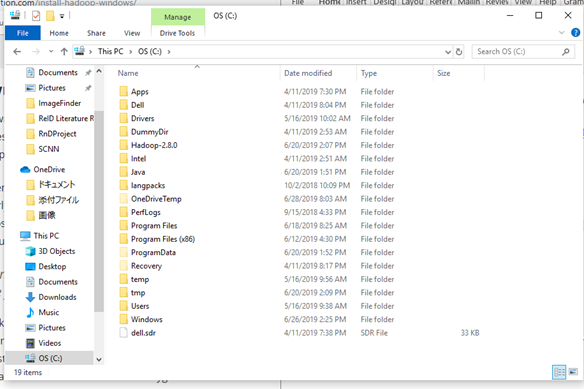Select the tmp folder name
The height and width of the screenshot is (389, 584).
pos(138,292)
